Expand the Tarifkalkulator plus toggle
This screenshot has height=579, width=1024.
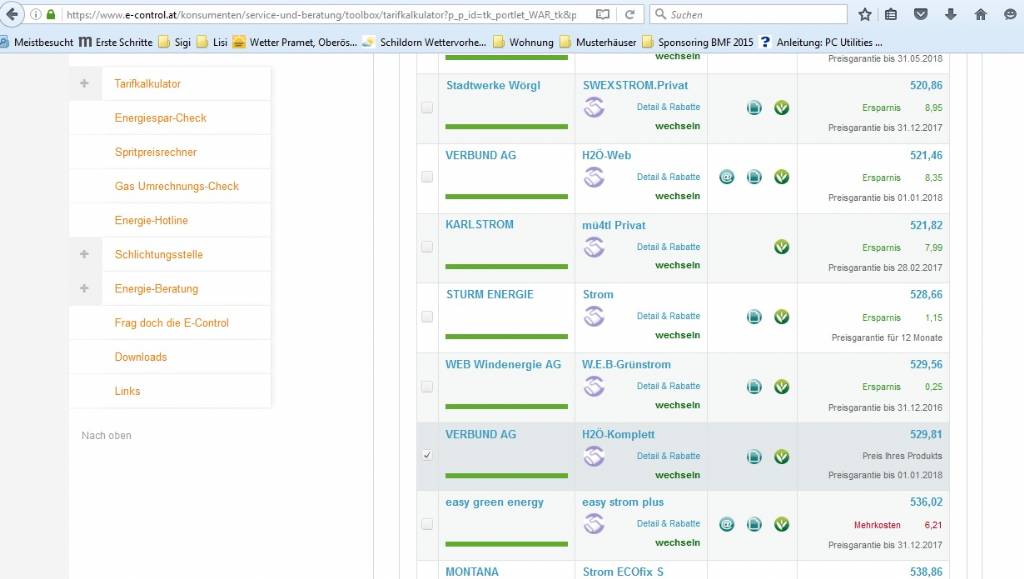(x=84, y=84)
